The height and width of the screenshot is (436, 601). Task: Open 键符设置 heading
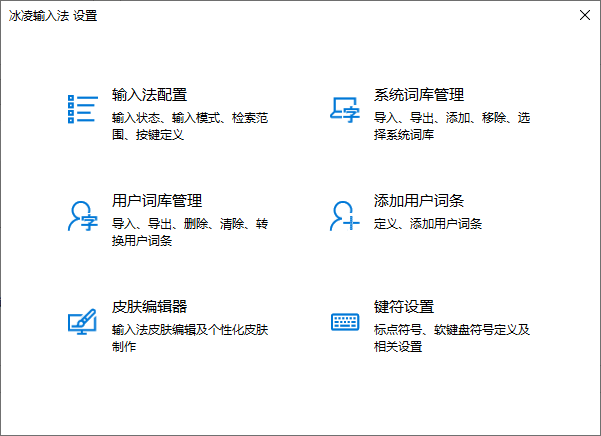tap(404, 307)
